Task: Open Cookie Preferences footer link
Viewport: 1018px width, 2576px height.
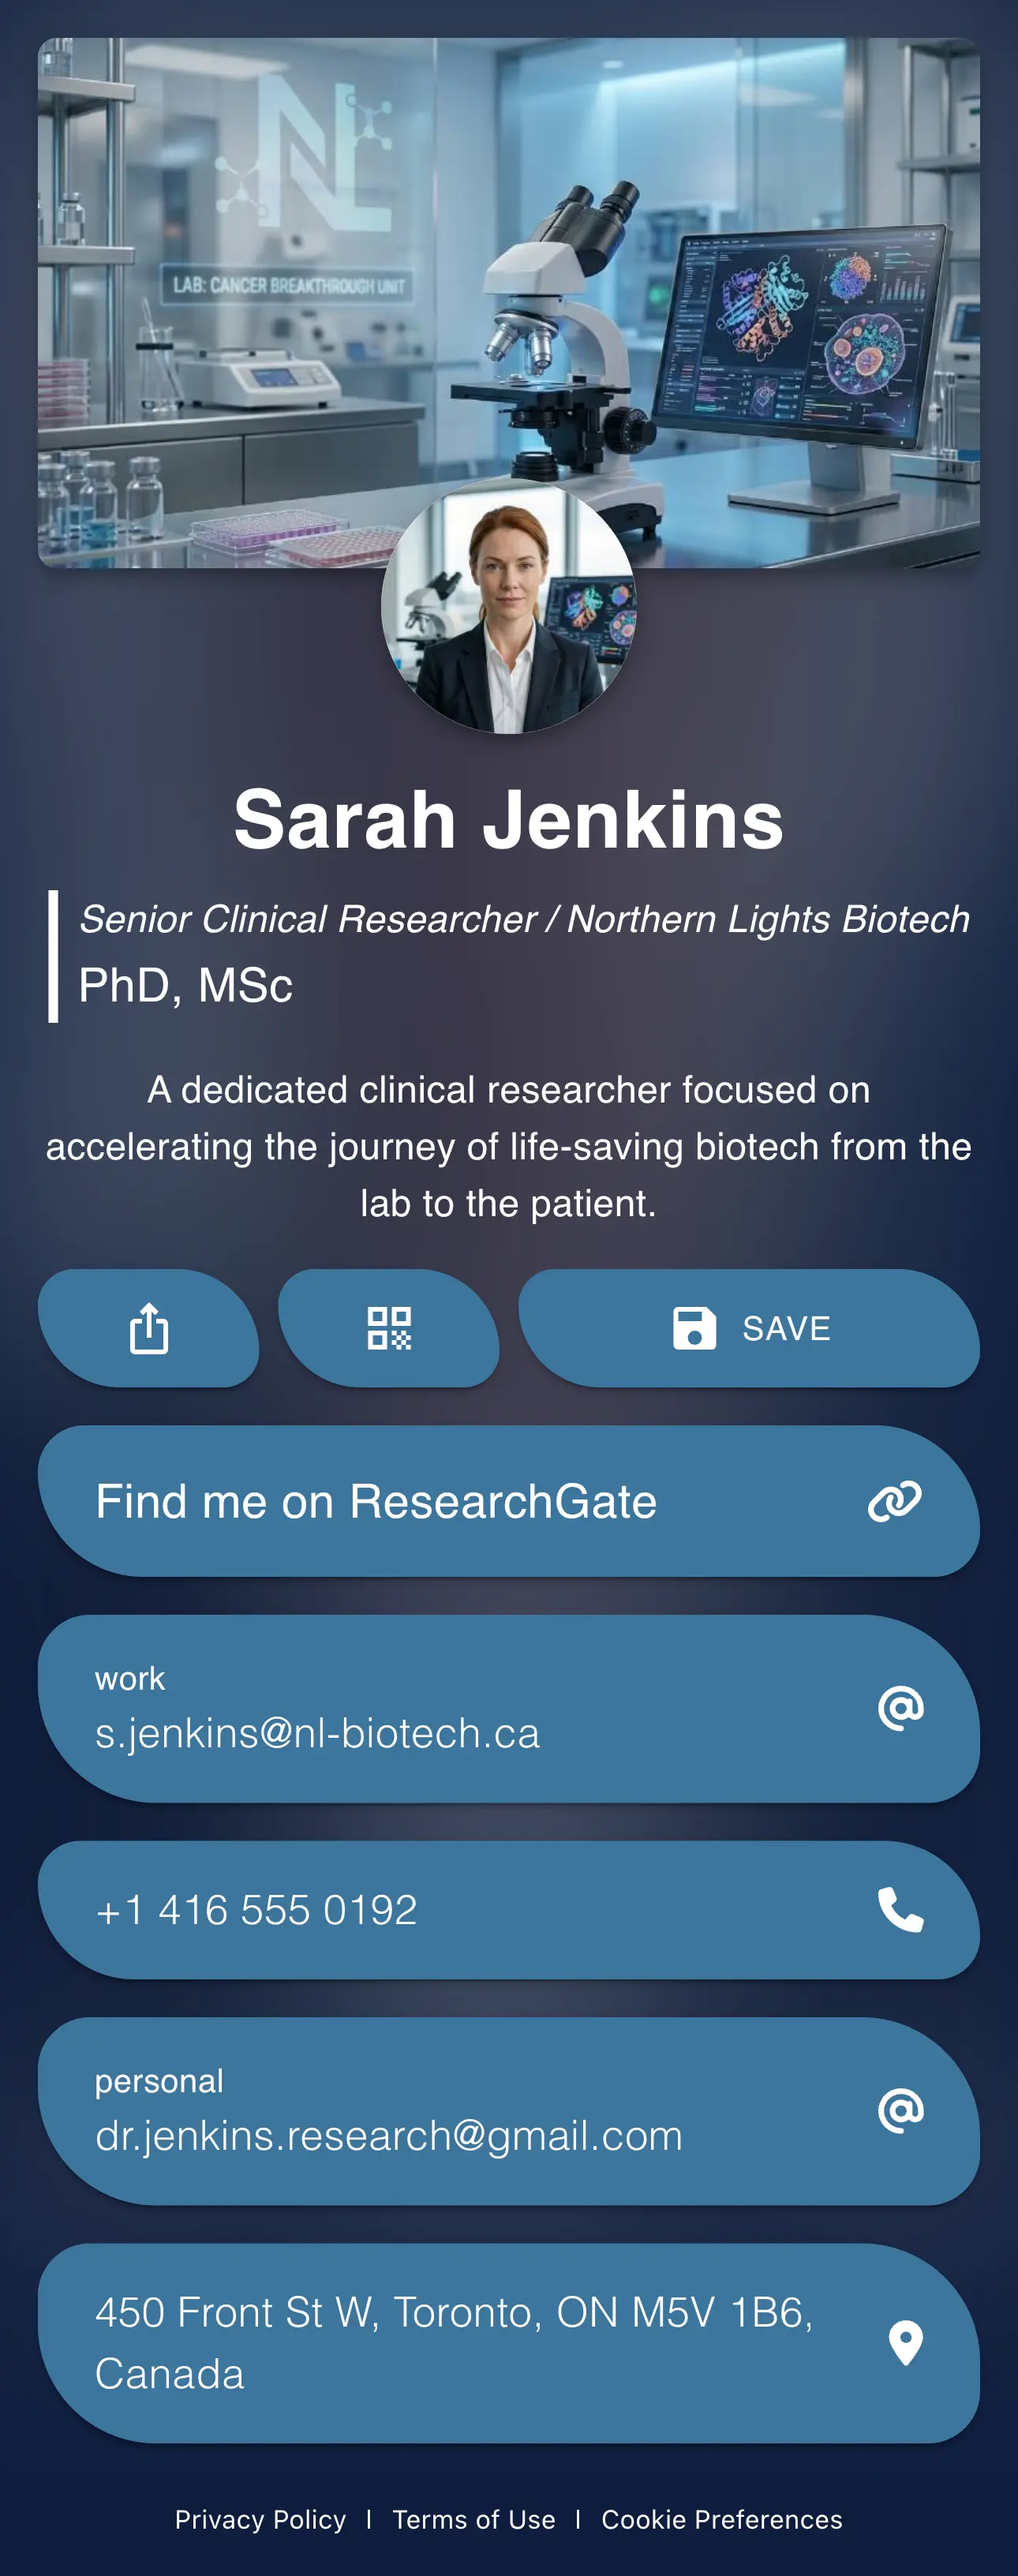Action: pyautogui.click(x=721, y=2519)
